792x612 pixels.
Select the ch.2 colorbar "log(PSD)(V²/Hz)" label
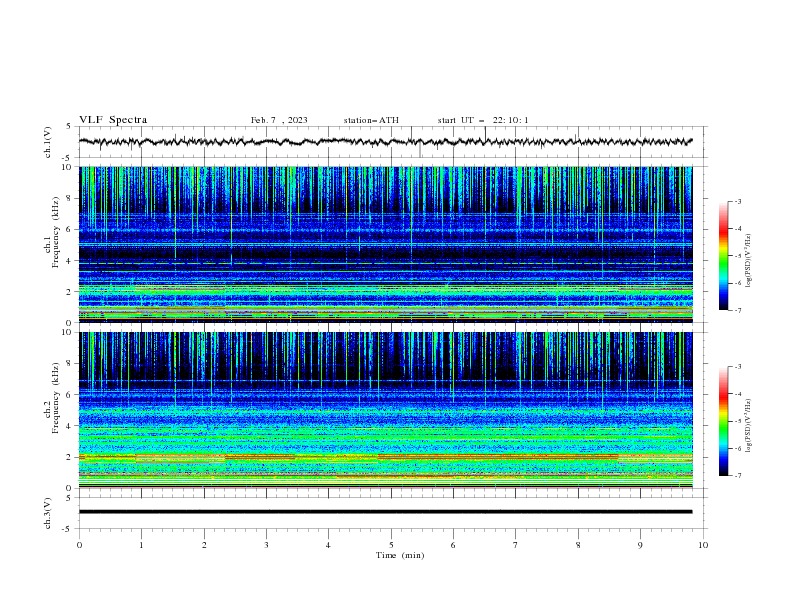point(749,426)
